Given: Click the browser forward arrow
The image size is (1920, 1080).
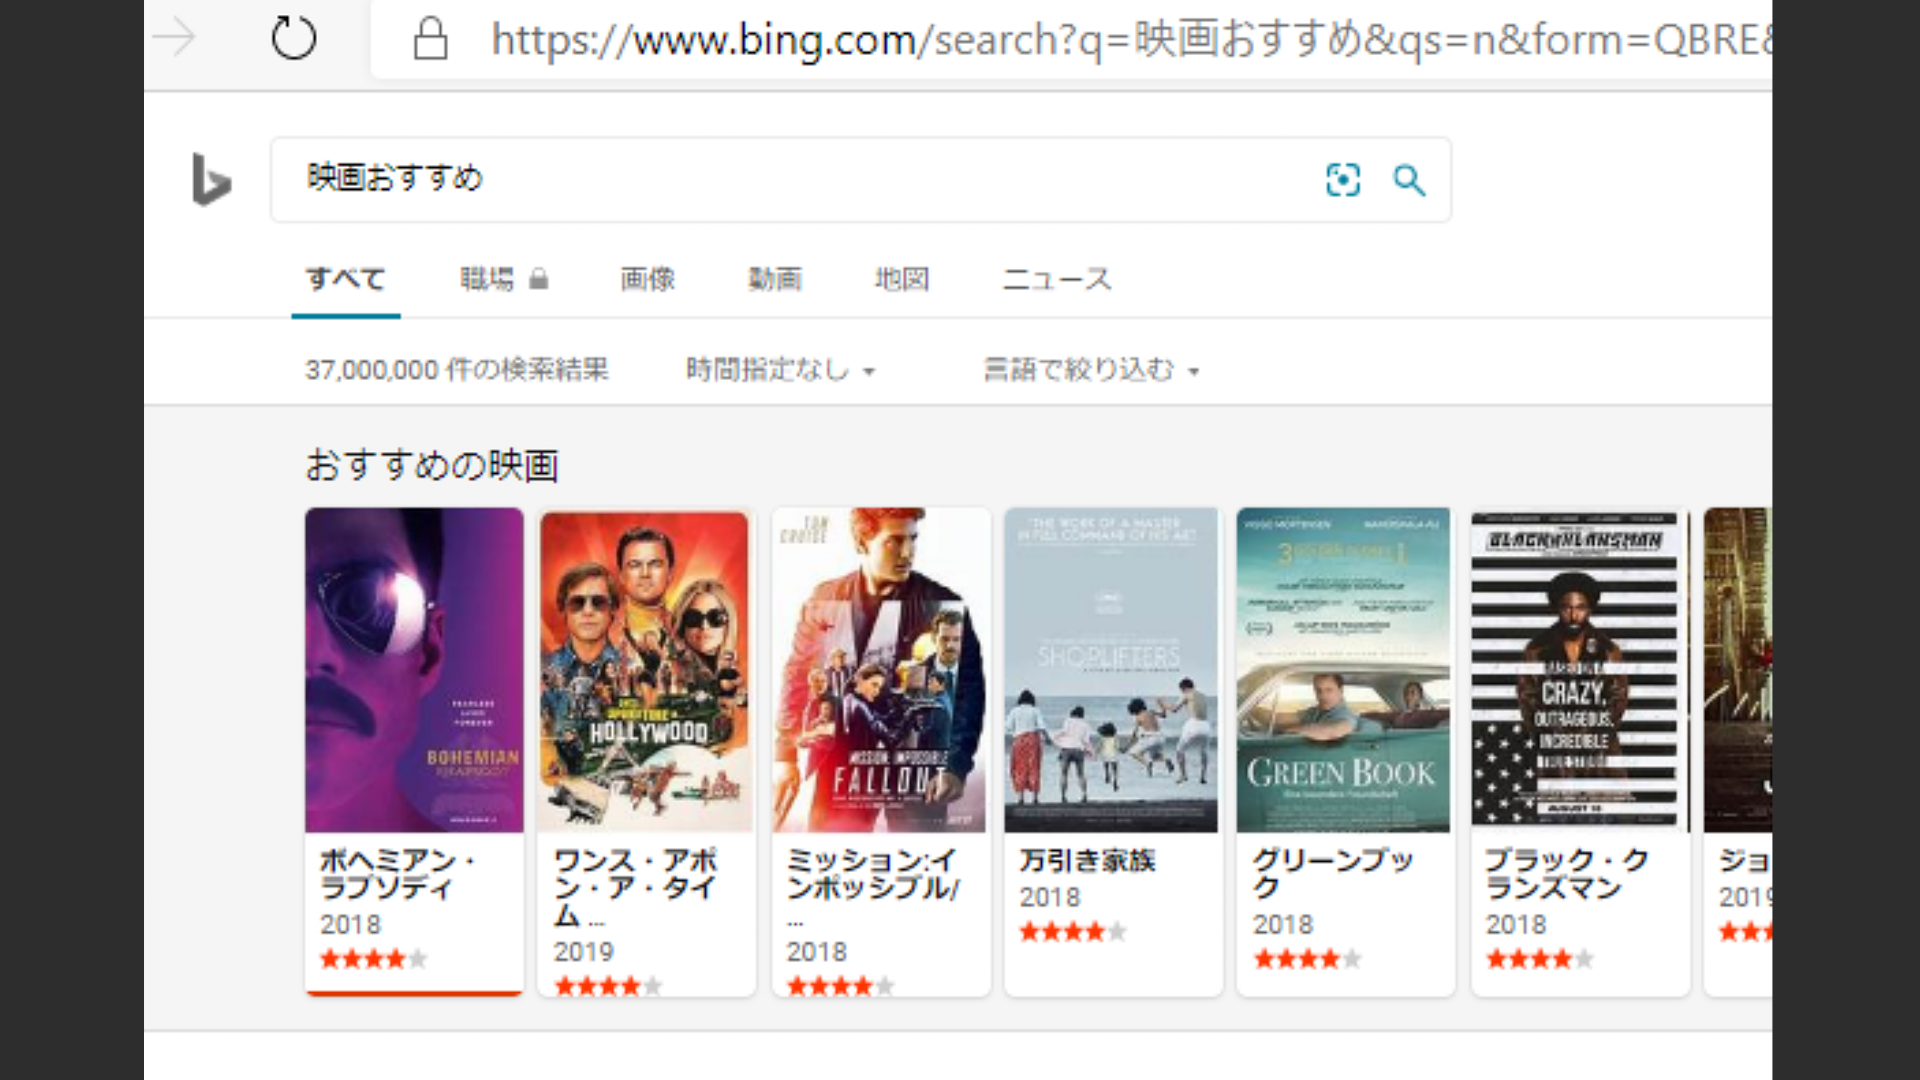Looking at the screenshot, I should click(174, 38).
